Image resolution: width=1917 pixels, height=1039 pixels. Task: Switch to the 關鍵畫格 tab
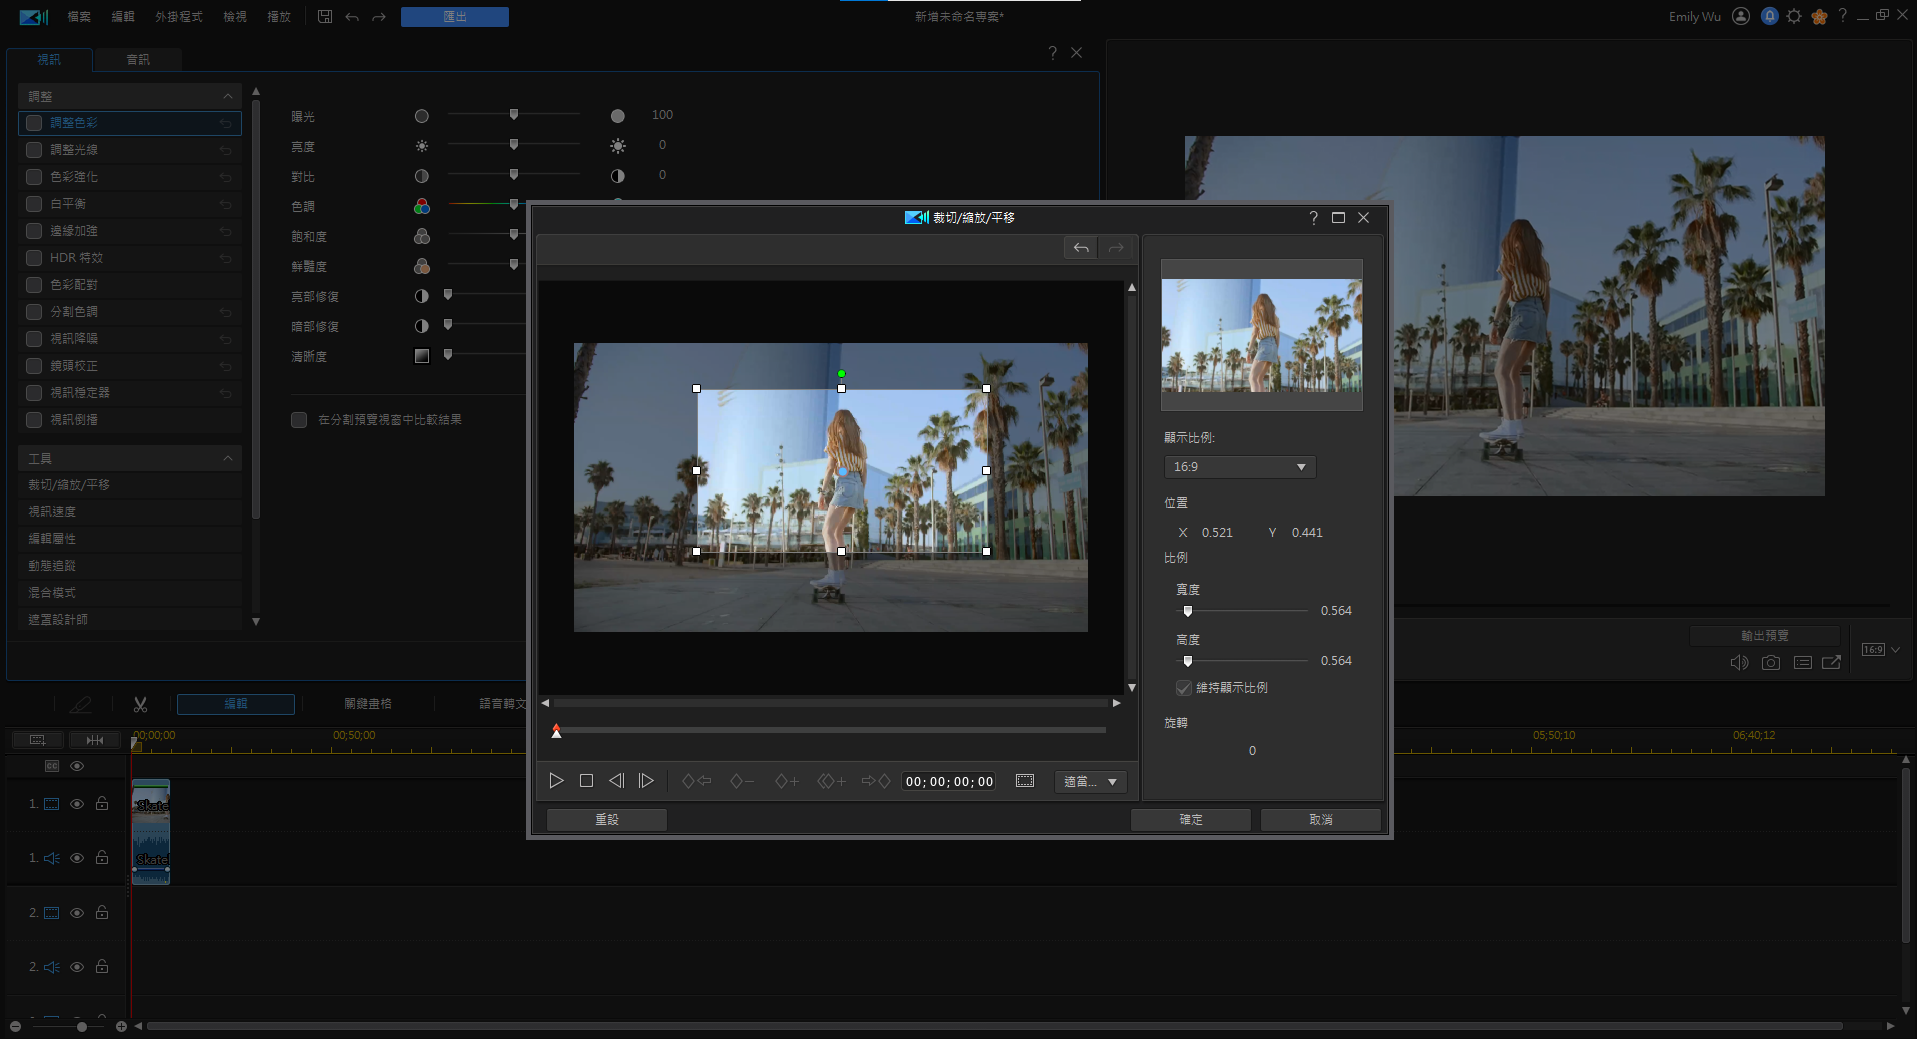pos(368,704)
